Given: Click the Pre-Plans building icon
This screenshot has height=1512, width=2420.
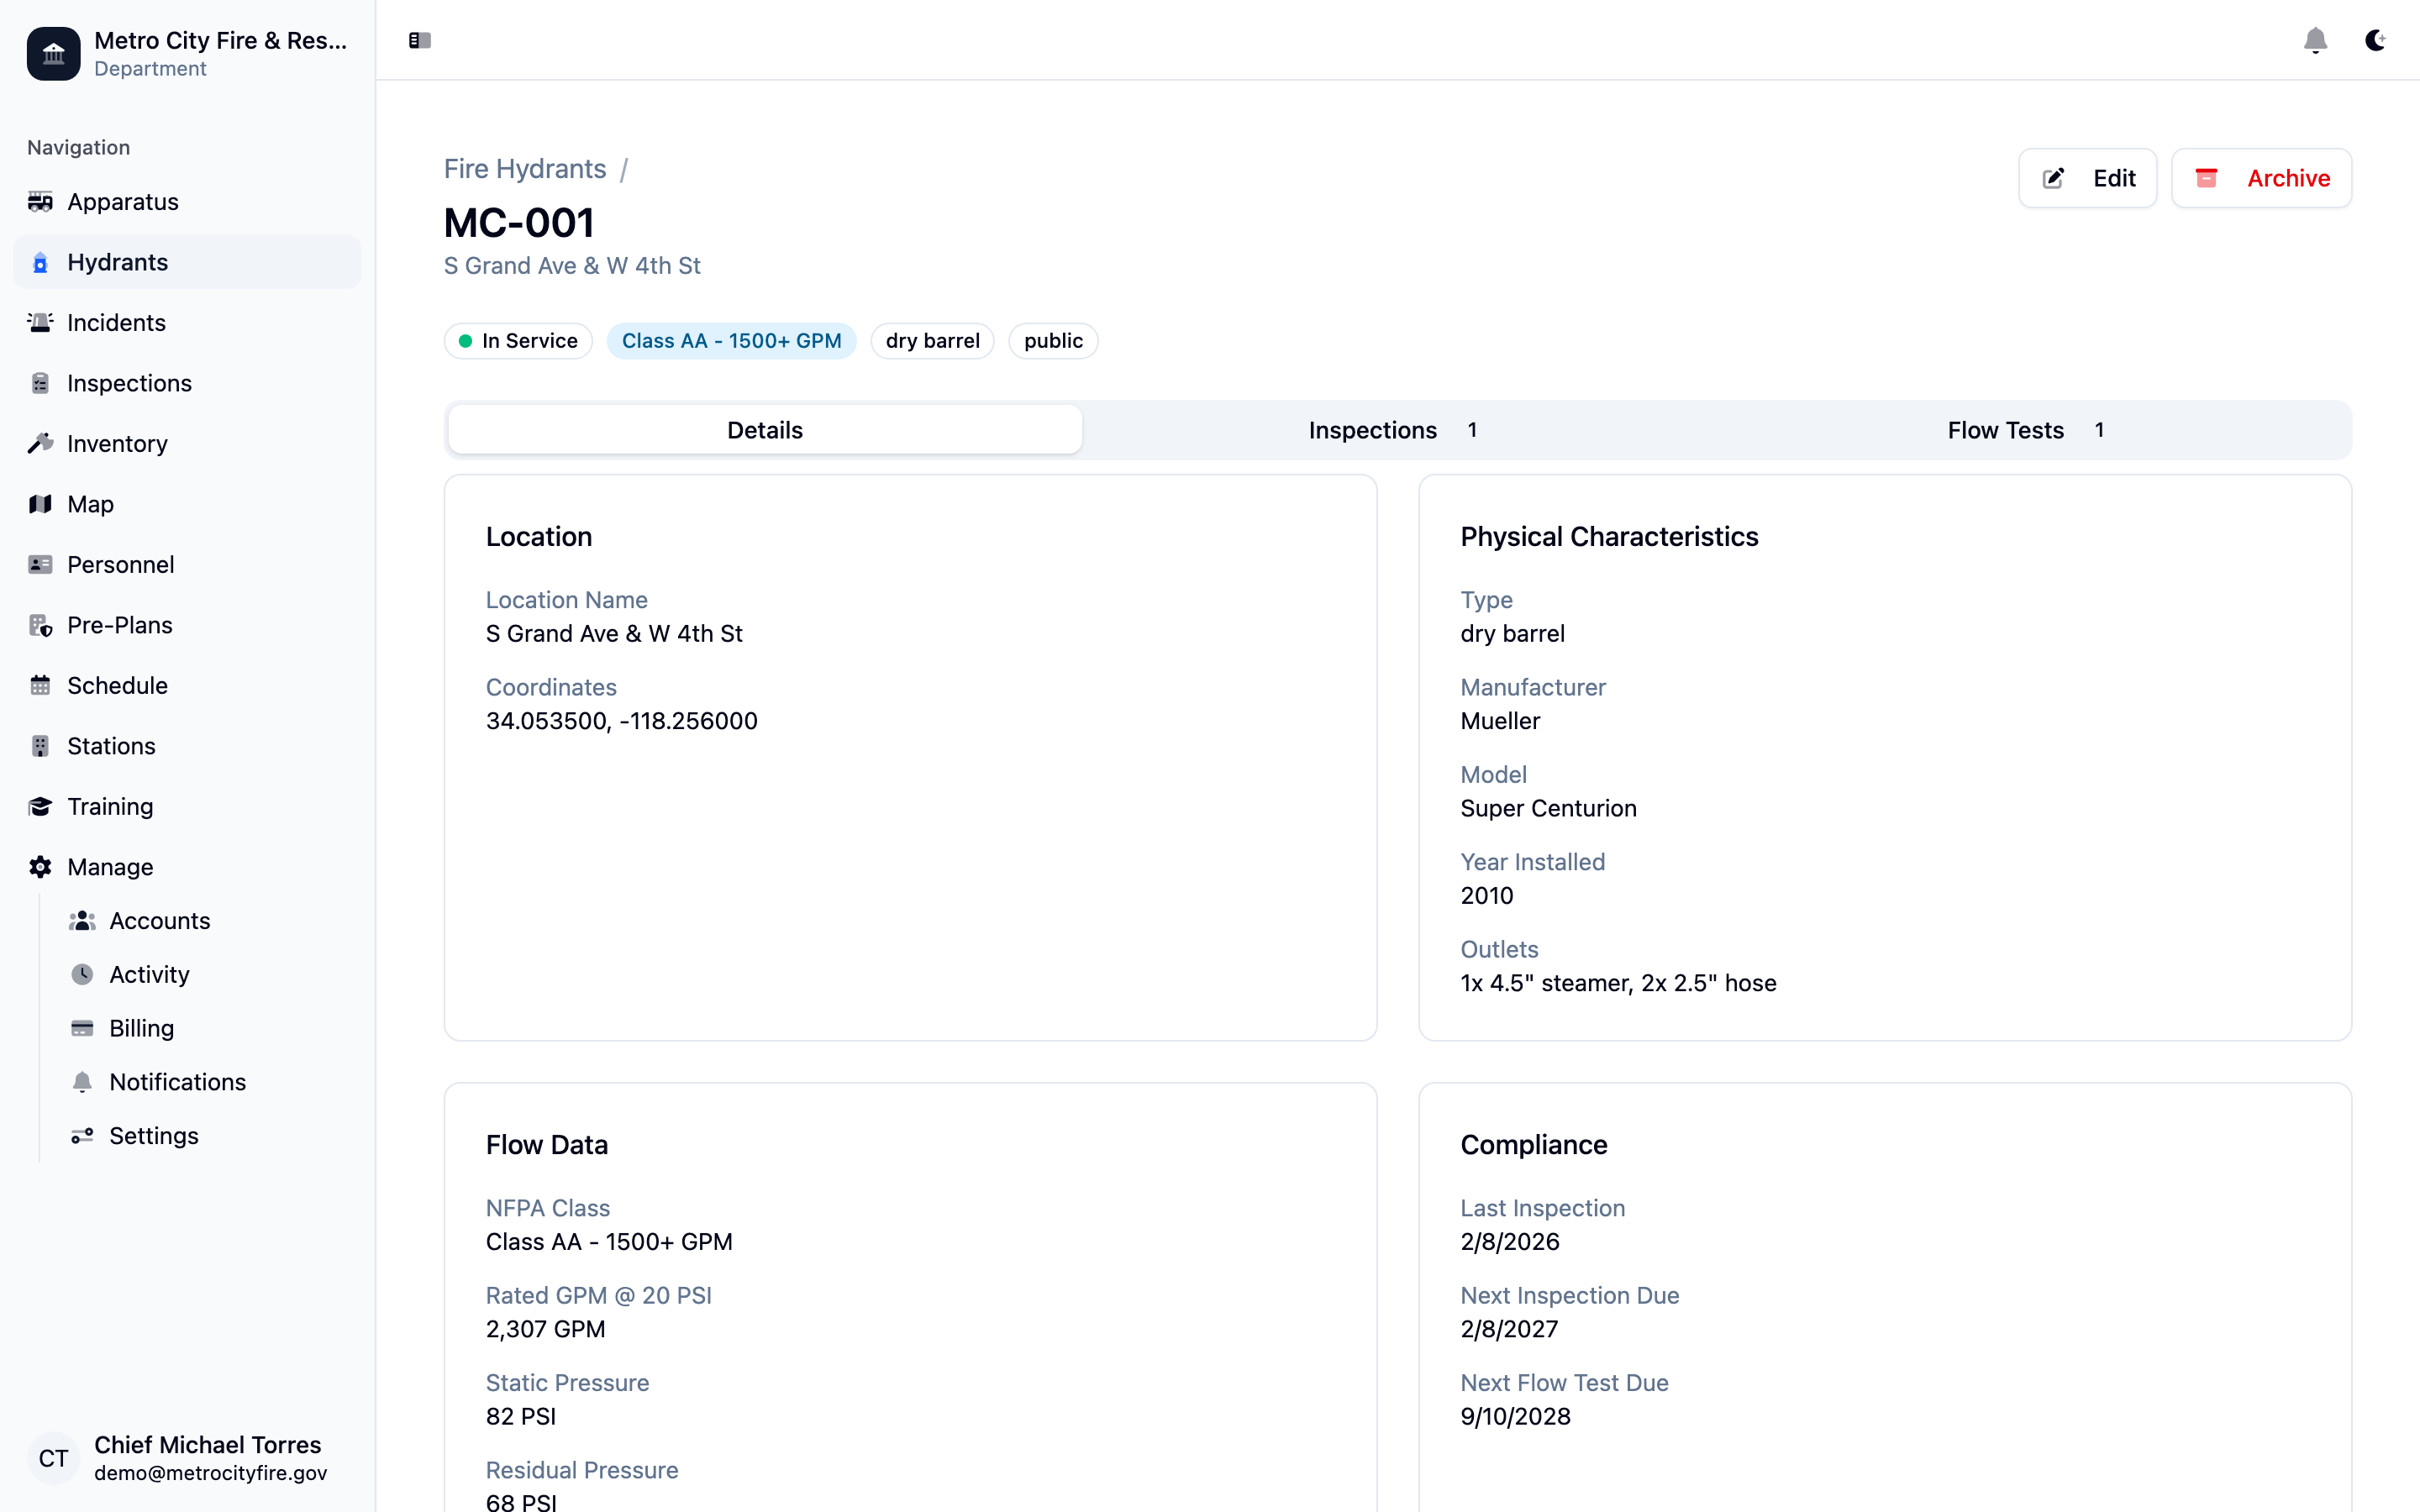Looking at the screenshot, I should pos(40,625).
